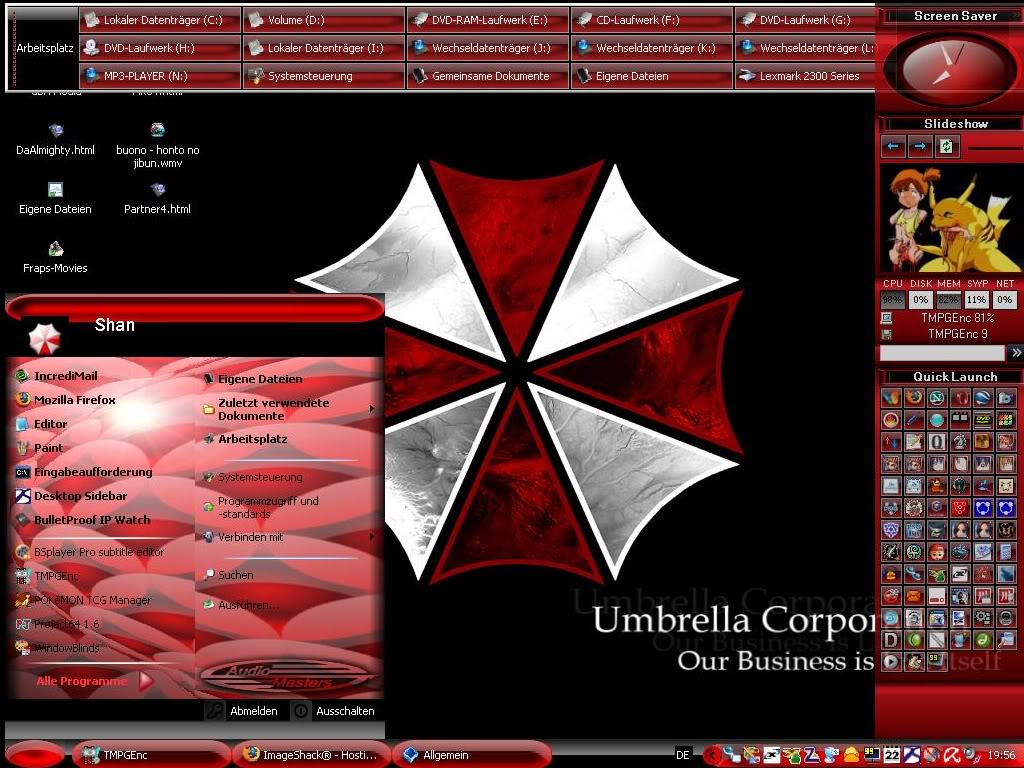Launch the round play-button icon in Quick Launch

click(x=891, y=662)
